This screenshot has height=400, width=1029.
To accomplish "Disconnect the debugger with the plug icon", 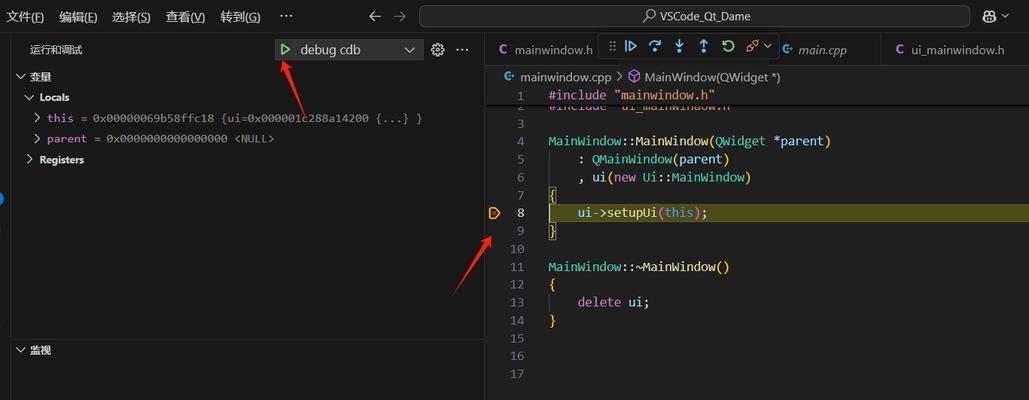I will point(752,46).
